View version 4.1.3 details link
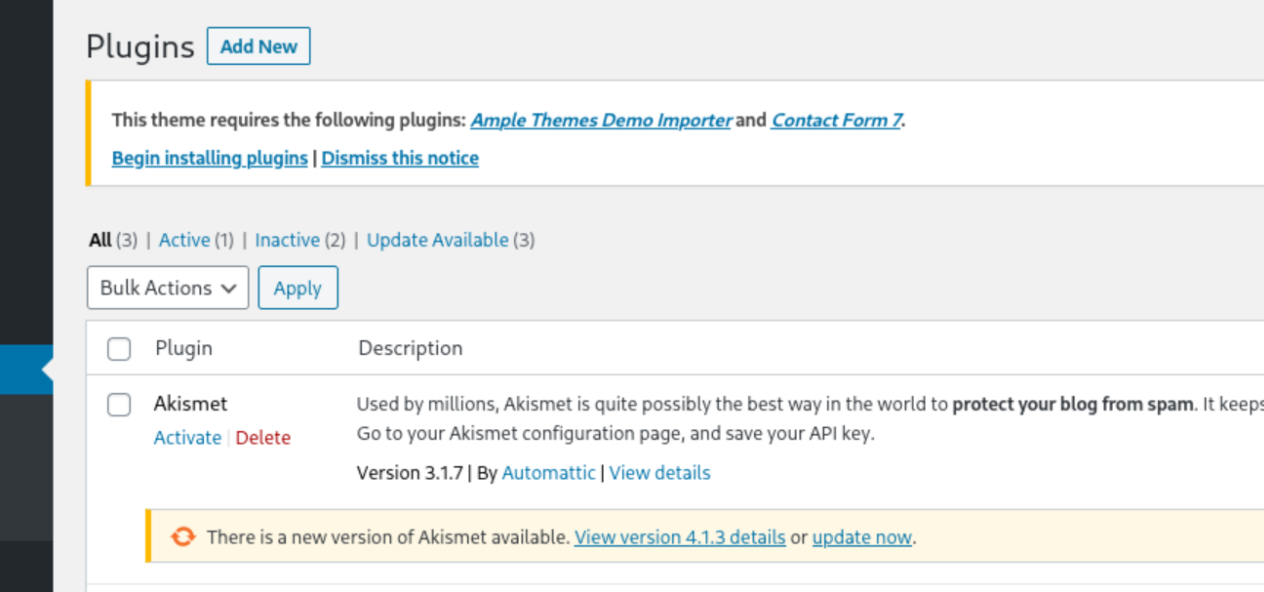Viewport: 1264px width, 592px height. click(x=680, y=537)
